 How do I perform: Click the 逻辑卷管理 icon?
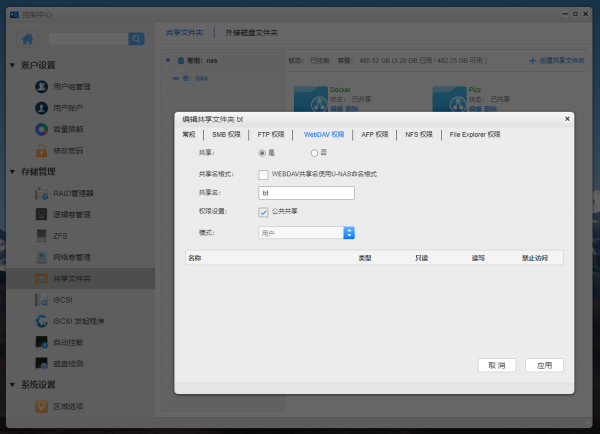pyautogui.click(x=41, y=214)
